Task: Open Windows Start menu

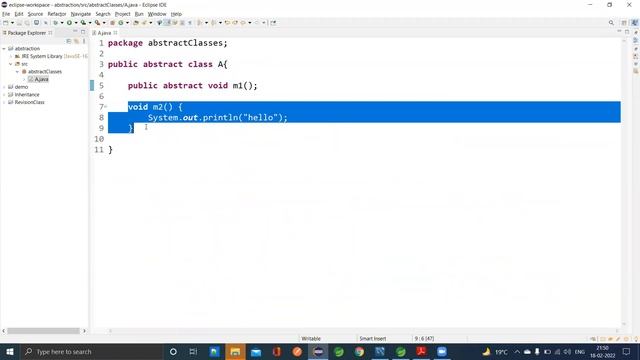Action: click(x=10, y=351)
